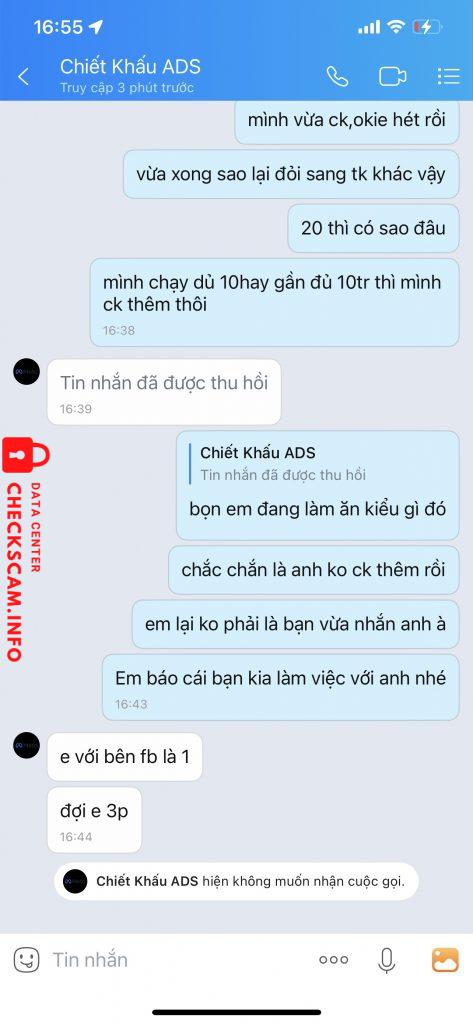Tap the call declined notice for Chiết Khấu ADS
This screenshot has width=473, height=1024.
(x=236, y=881)
